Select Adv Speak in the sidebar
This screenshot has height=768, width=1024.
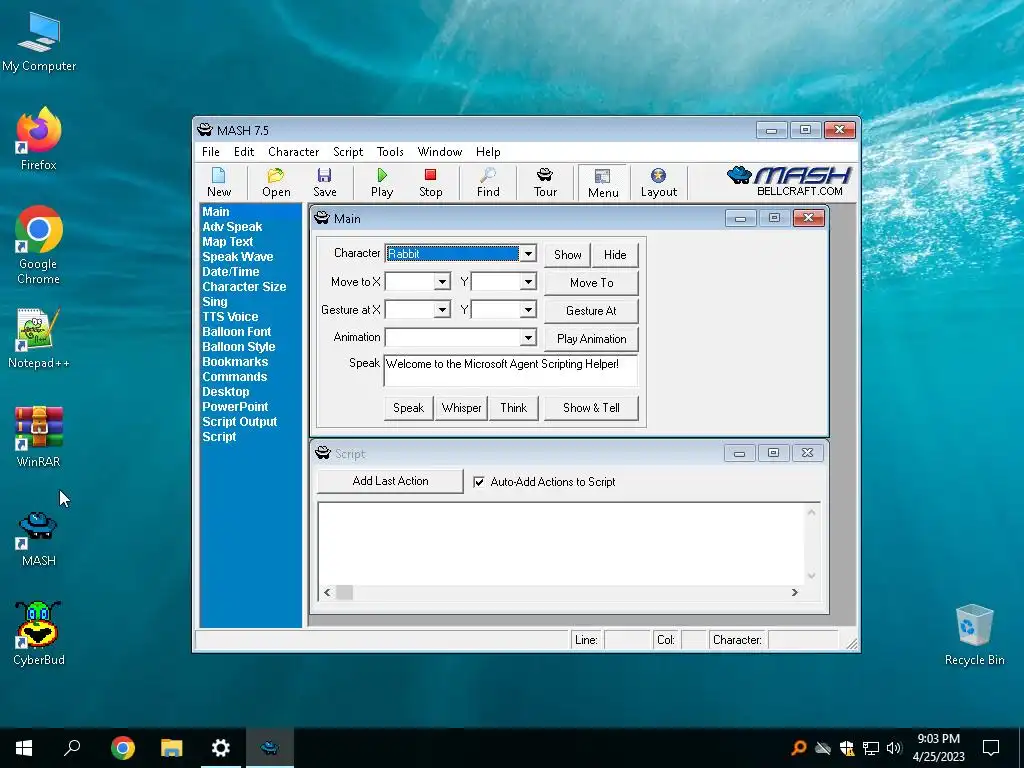[x=232, y=227]
